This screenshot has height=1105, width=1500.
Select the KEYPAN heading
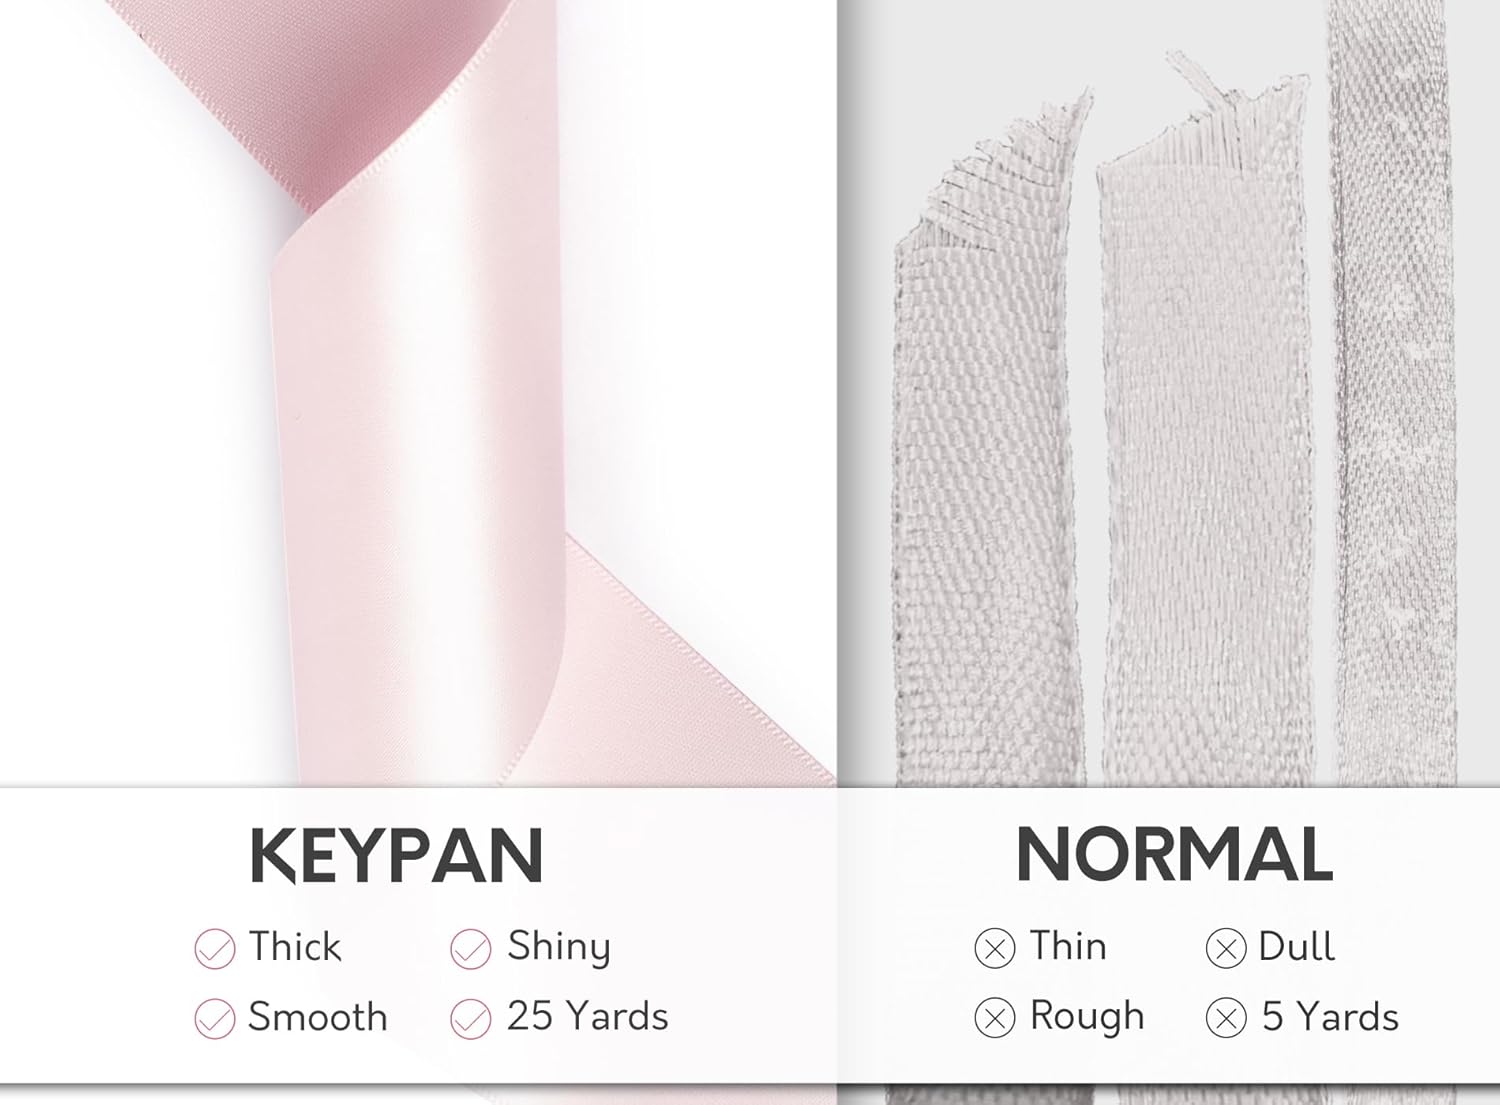[x=396, y=856]
